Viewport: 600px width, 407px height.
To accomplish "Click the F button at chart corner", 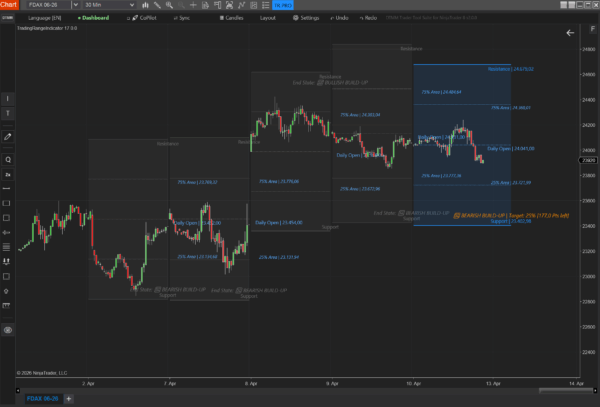I will coord(592,29).
